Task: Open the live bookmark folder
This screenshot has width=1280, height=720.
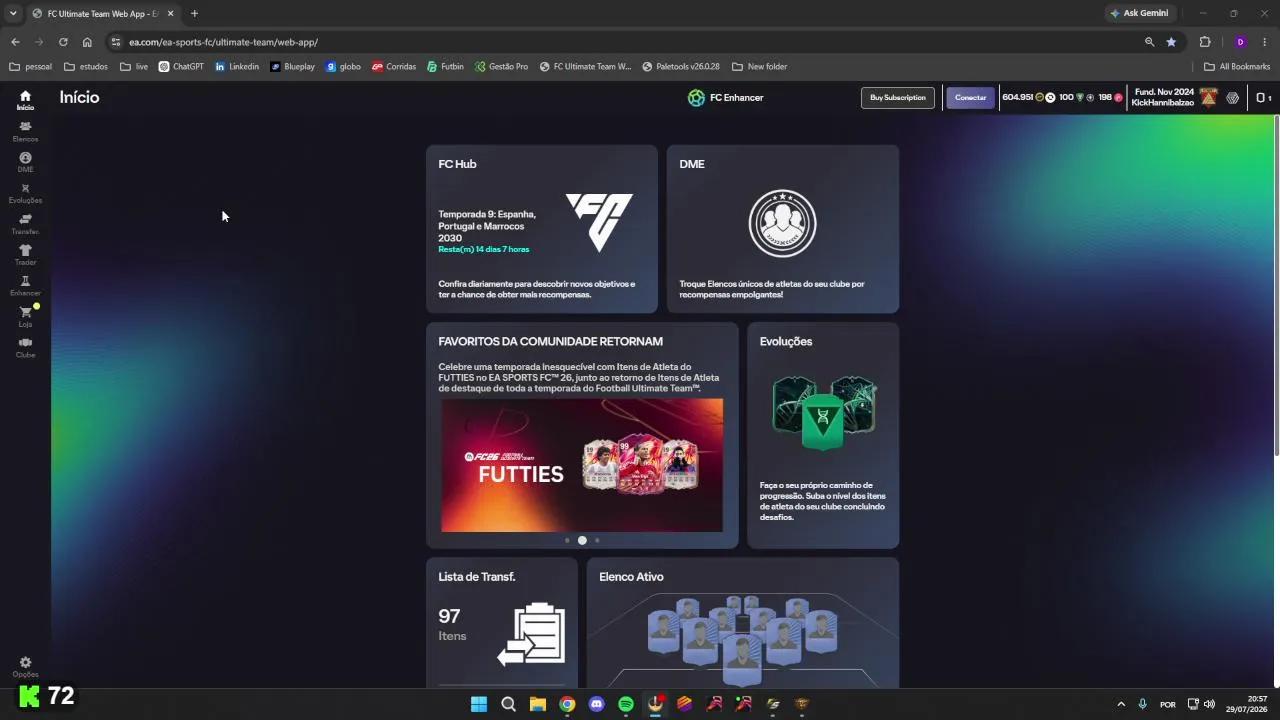Action: click(x=133, y=66)
